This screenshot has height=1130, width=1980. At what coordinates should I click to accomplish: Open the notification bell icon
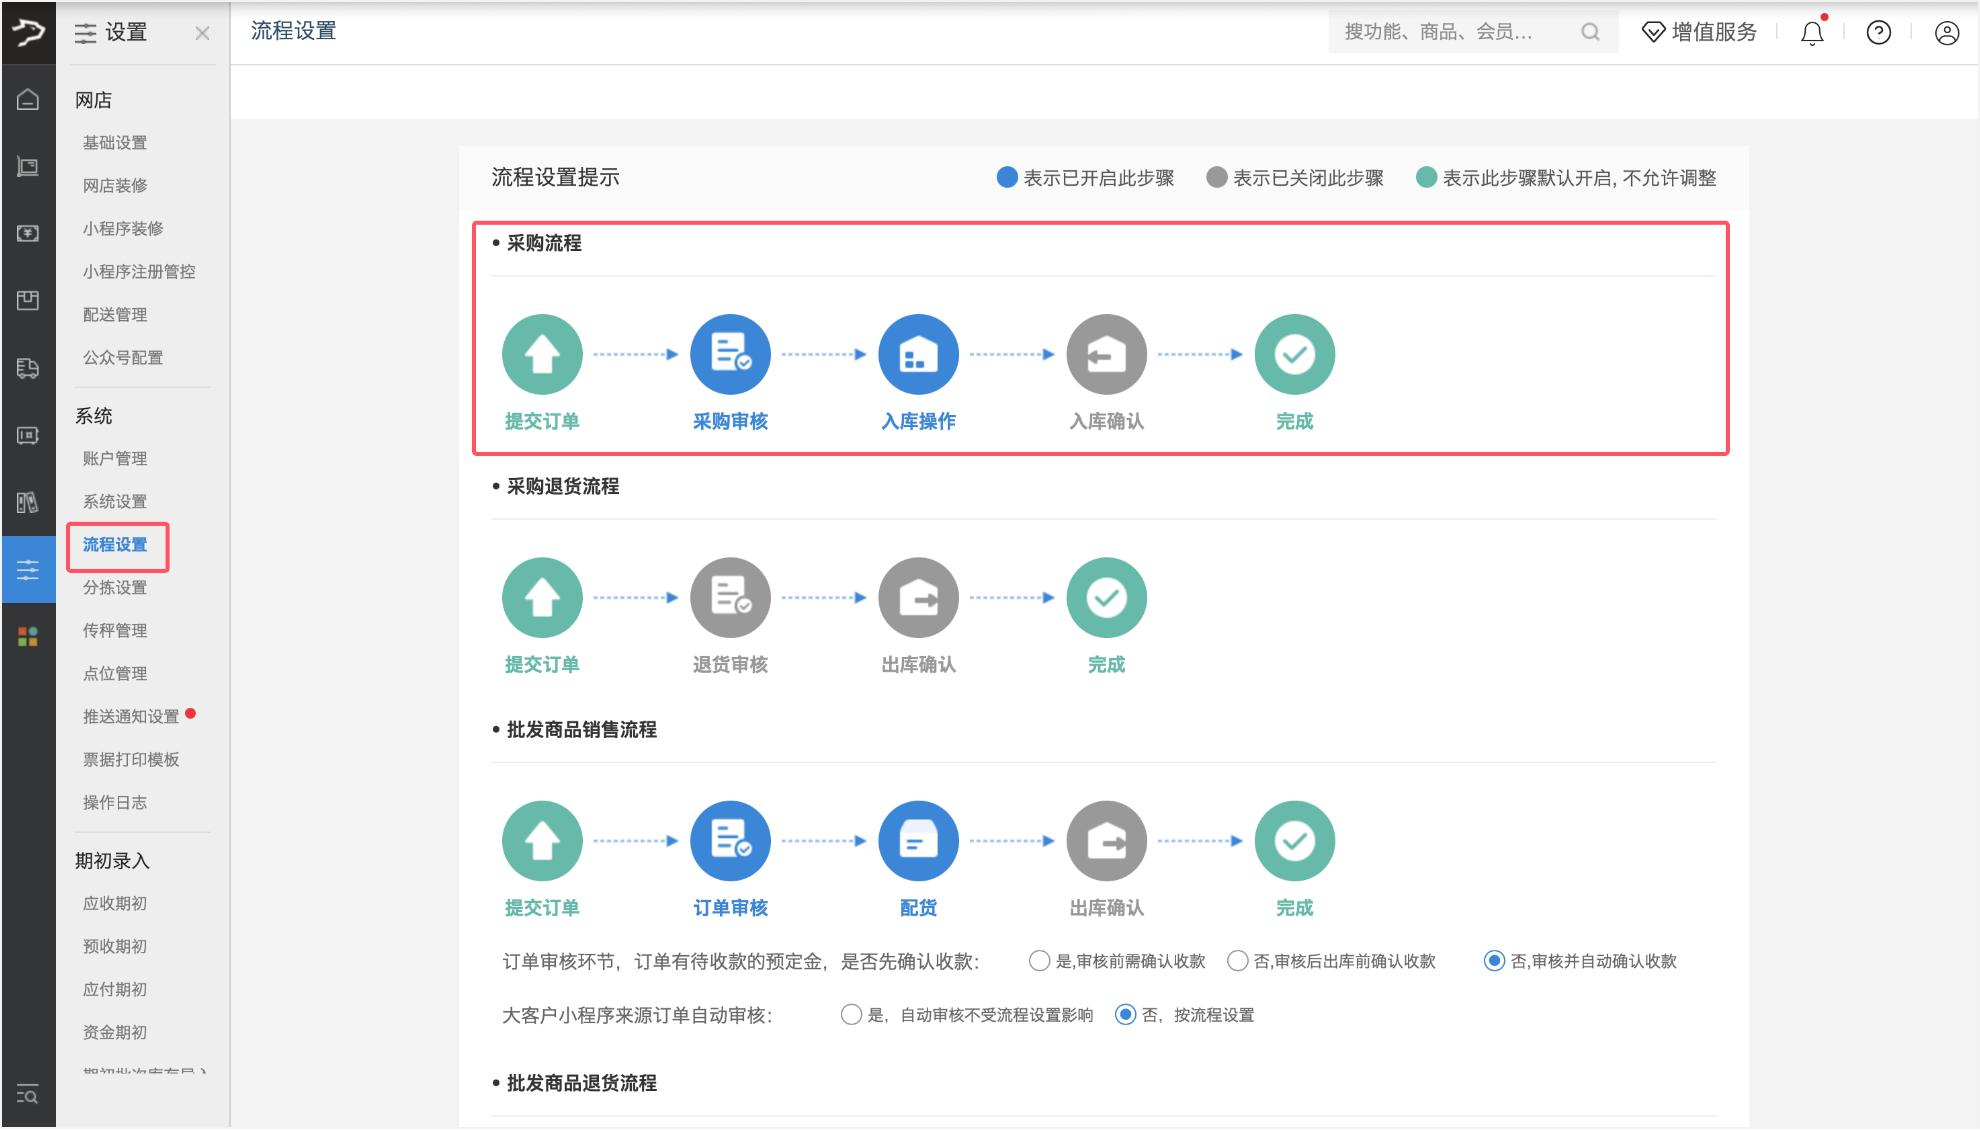(x=1812, y=33)
